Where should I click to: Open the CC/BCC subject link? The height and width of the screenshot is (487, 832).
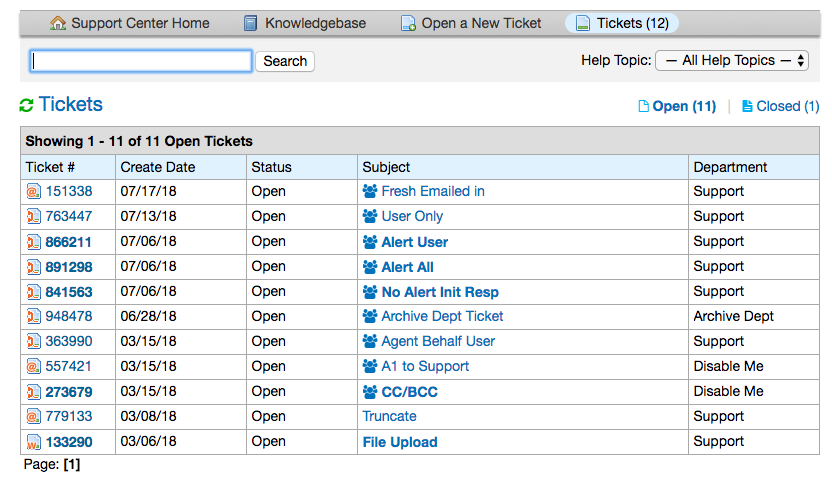pos(410,392)
